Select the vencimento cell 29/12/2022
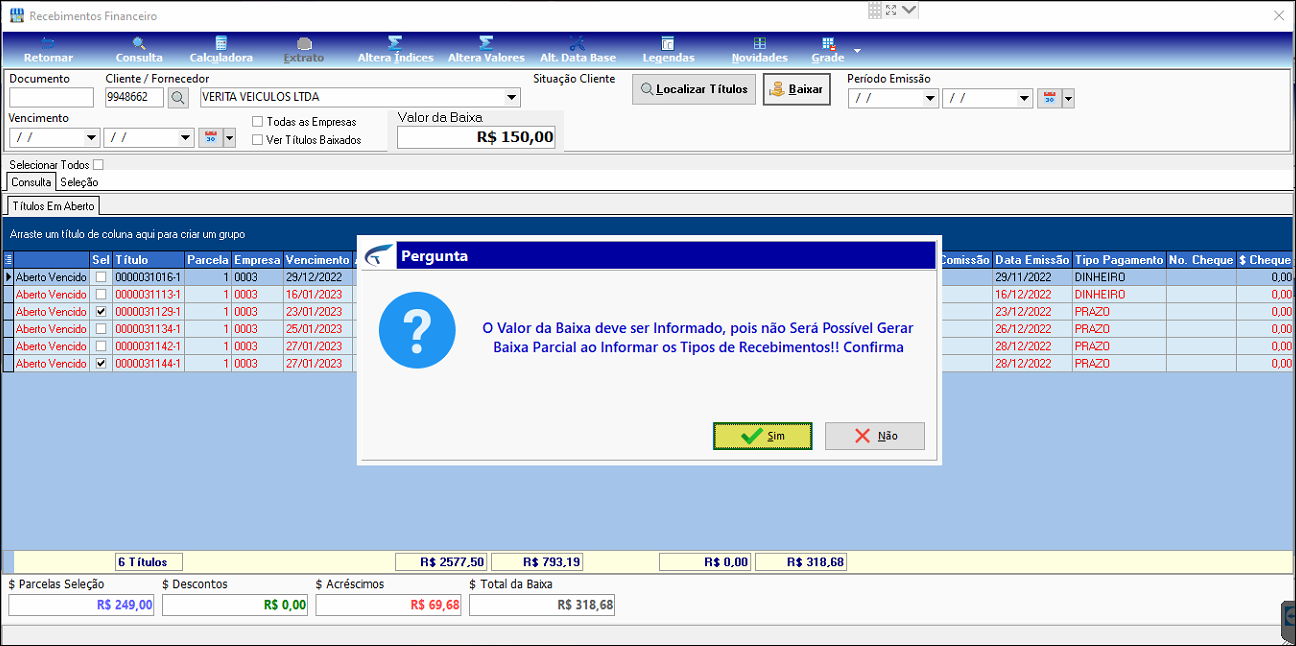Image resolution: width=1296 pixels, height=646 pixels. click(318, 277)
